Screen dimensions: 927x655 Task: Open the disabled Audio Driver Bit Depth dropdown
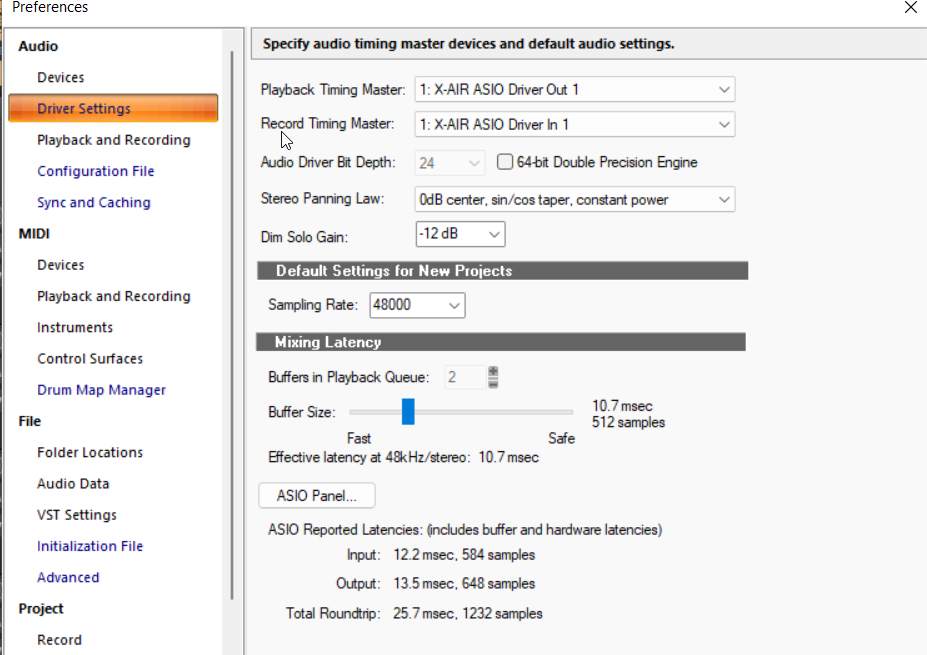pos(449,163)
